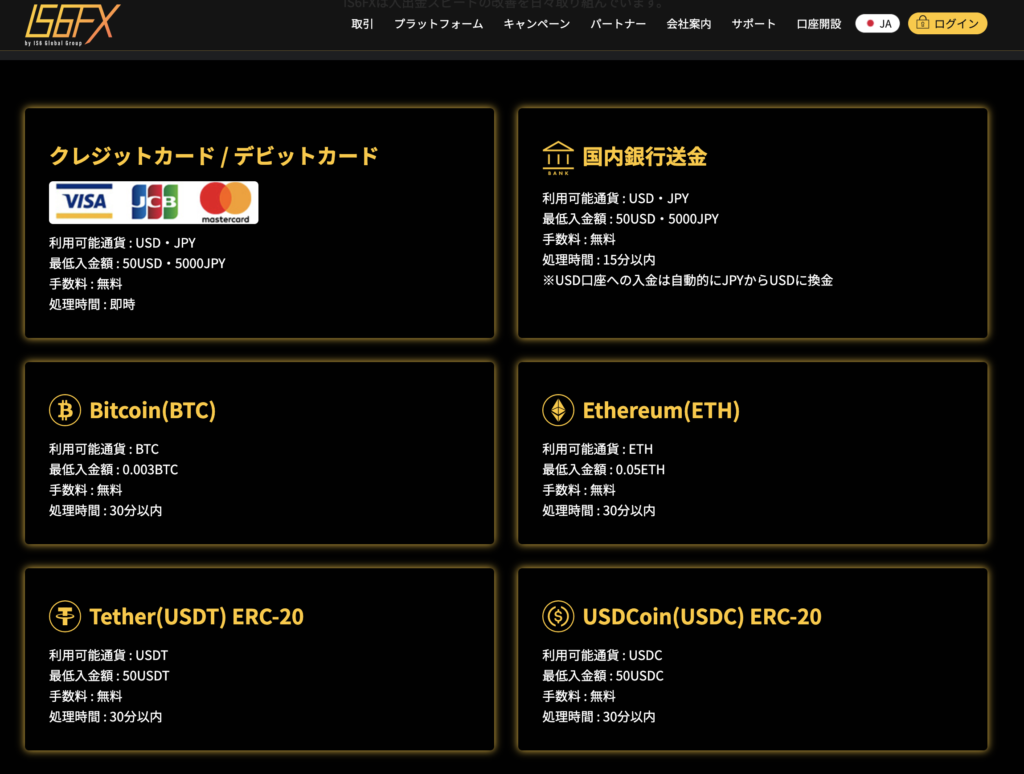
Task: Click 最低入金額 : 0.05ETH text
Action: (x=603, y=470)
